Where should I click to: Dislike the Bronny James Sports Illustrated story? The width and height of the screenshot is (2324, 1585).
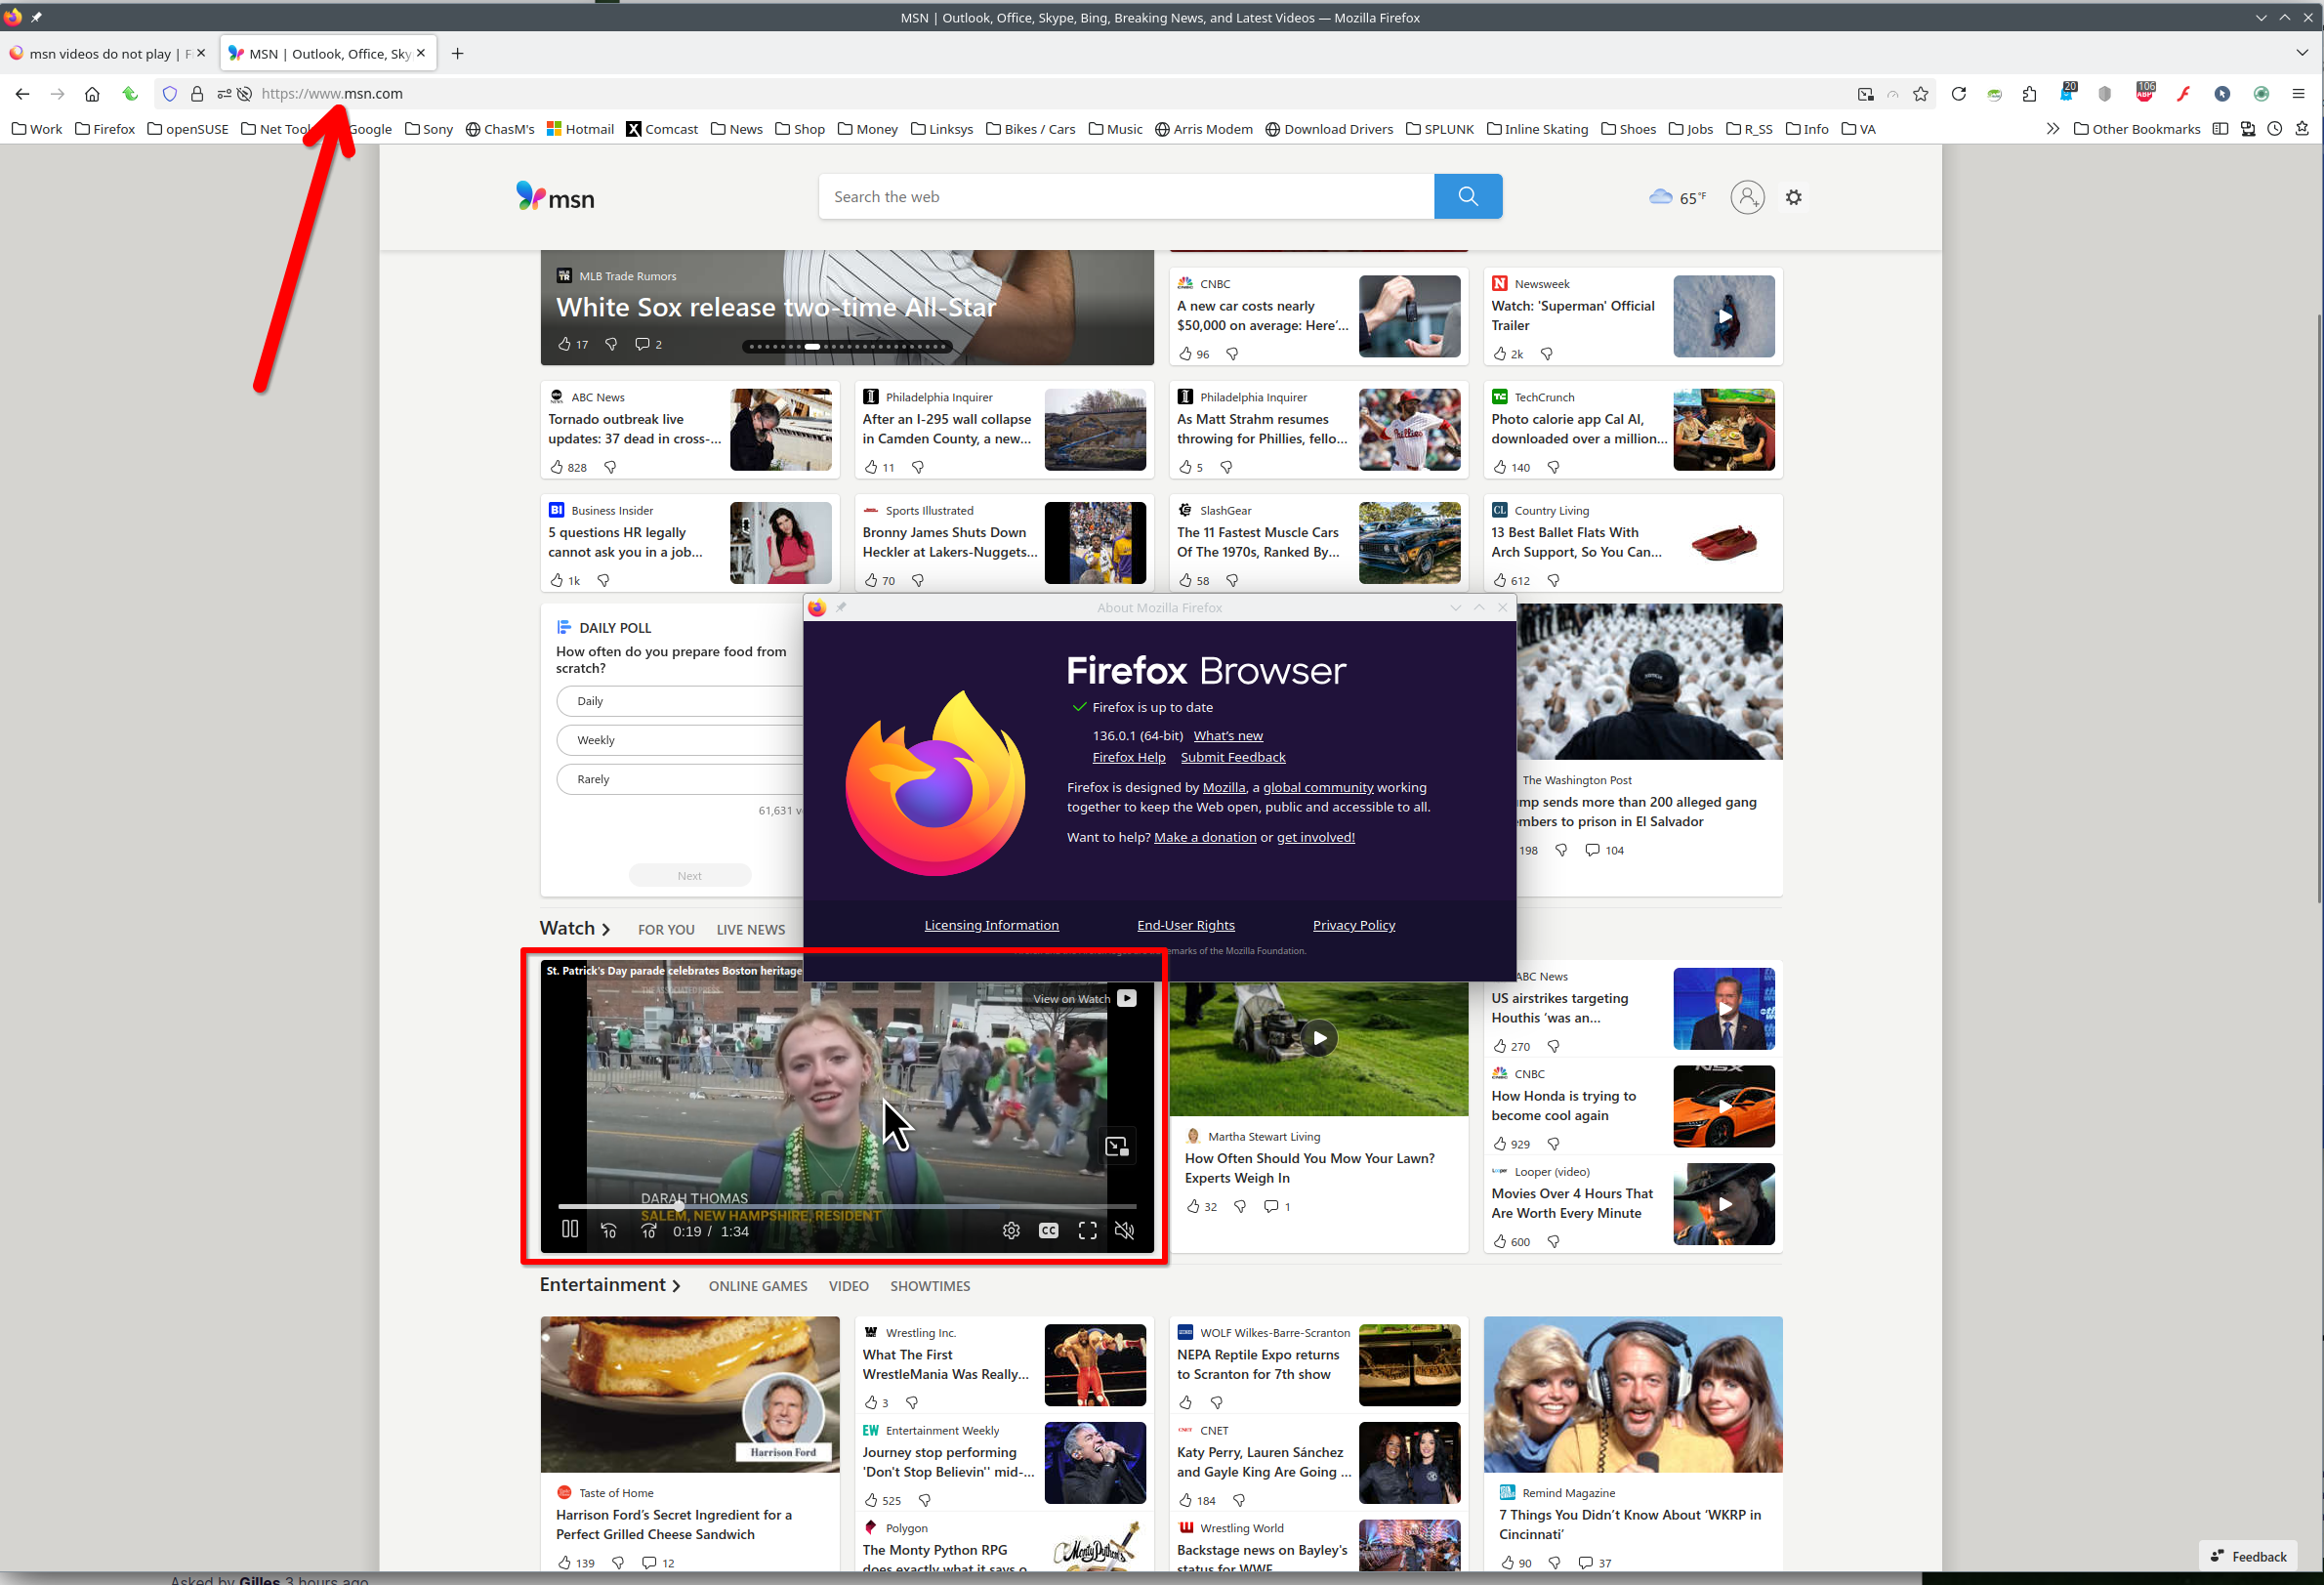pos(917,580)
